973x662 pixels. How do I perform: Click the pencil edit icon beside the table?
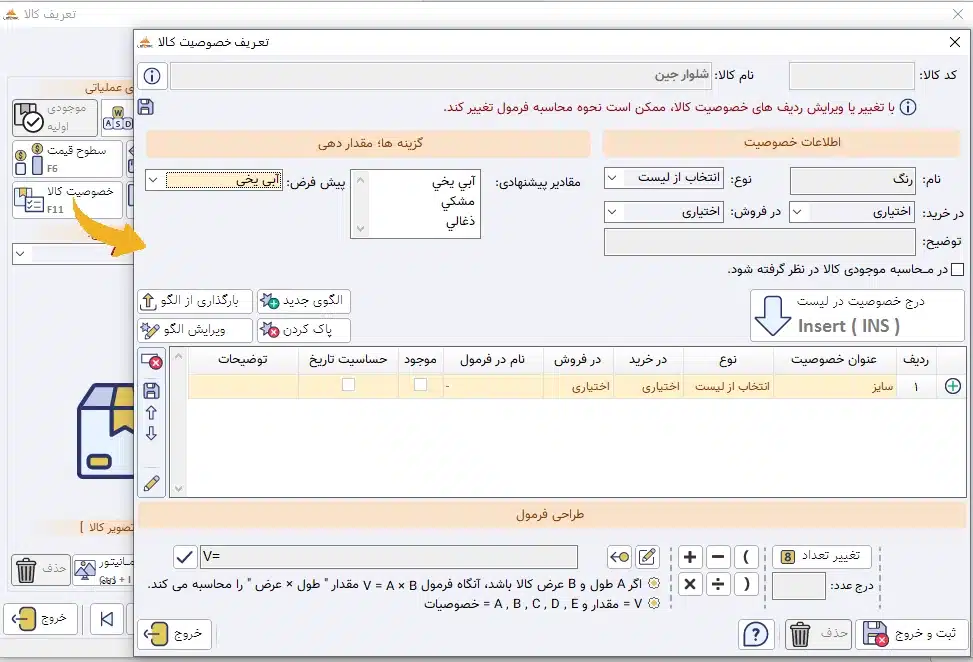(151, 483)
